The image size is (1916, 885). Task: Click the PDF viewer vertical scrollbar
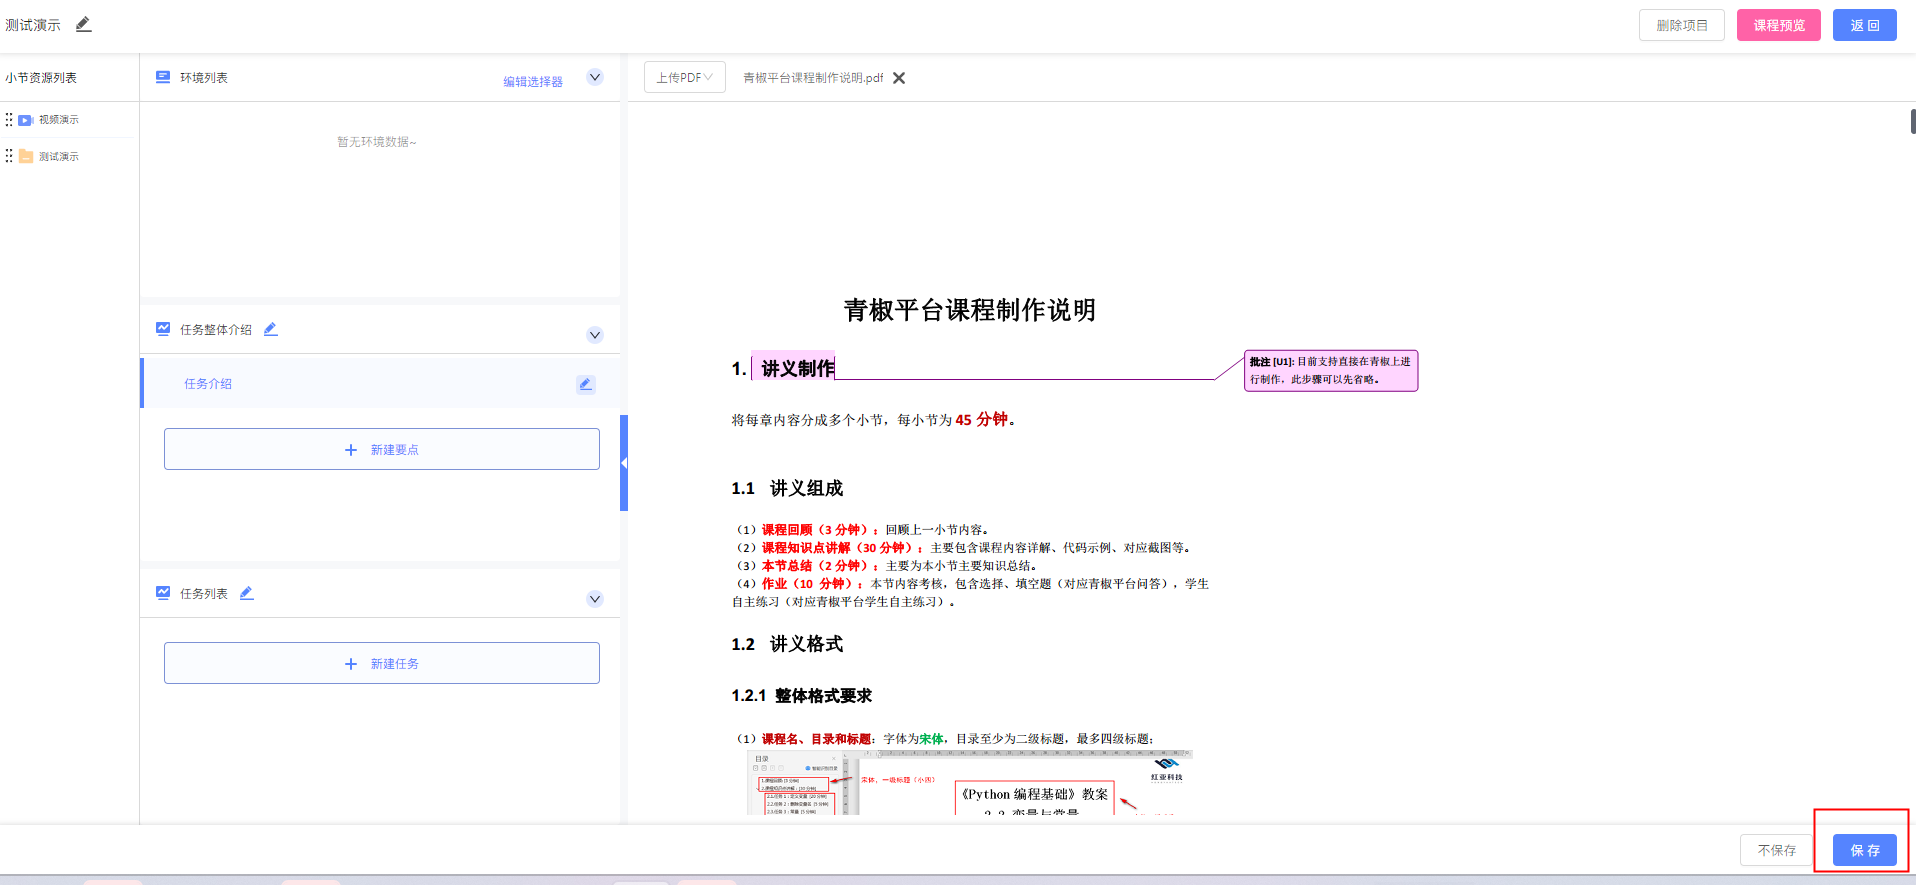(1913, 122)
